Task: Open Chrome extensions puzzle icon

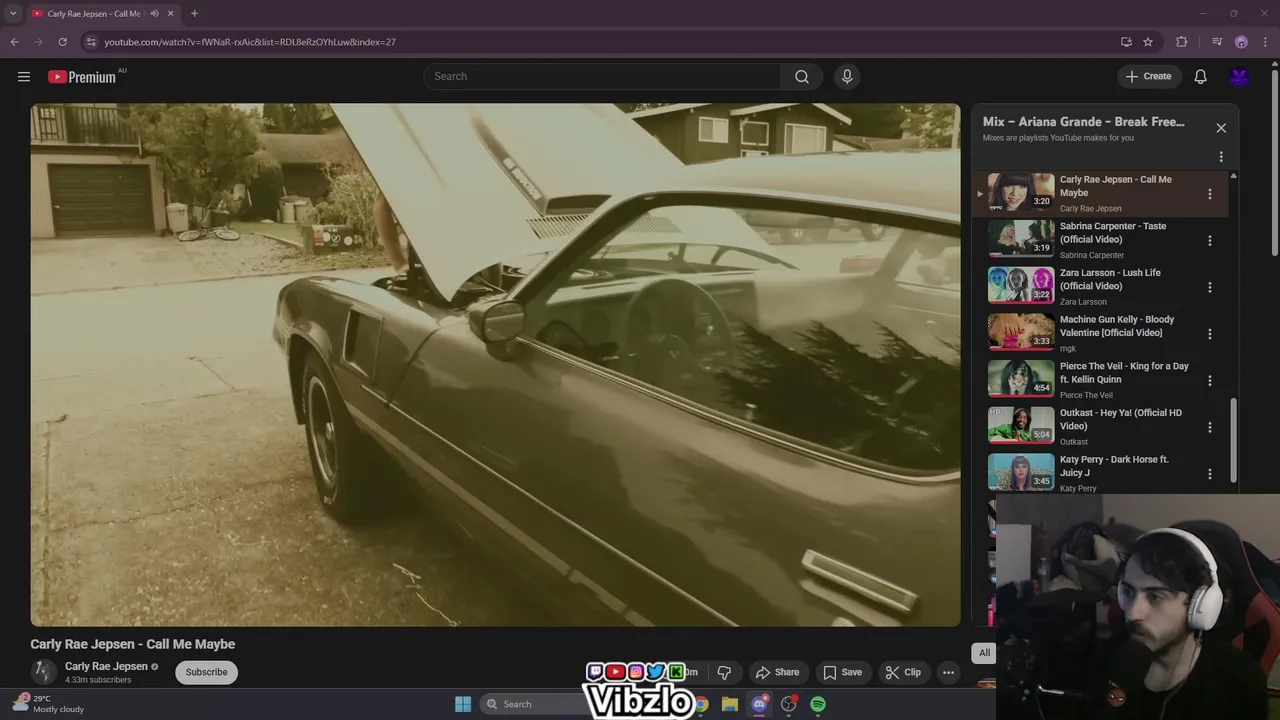Action: (x=1182, y=42)
